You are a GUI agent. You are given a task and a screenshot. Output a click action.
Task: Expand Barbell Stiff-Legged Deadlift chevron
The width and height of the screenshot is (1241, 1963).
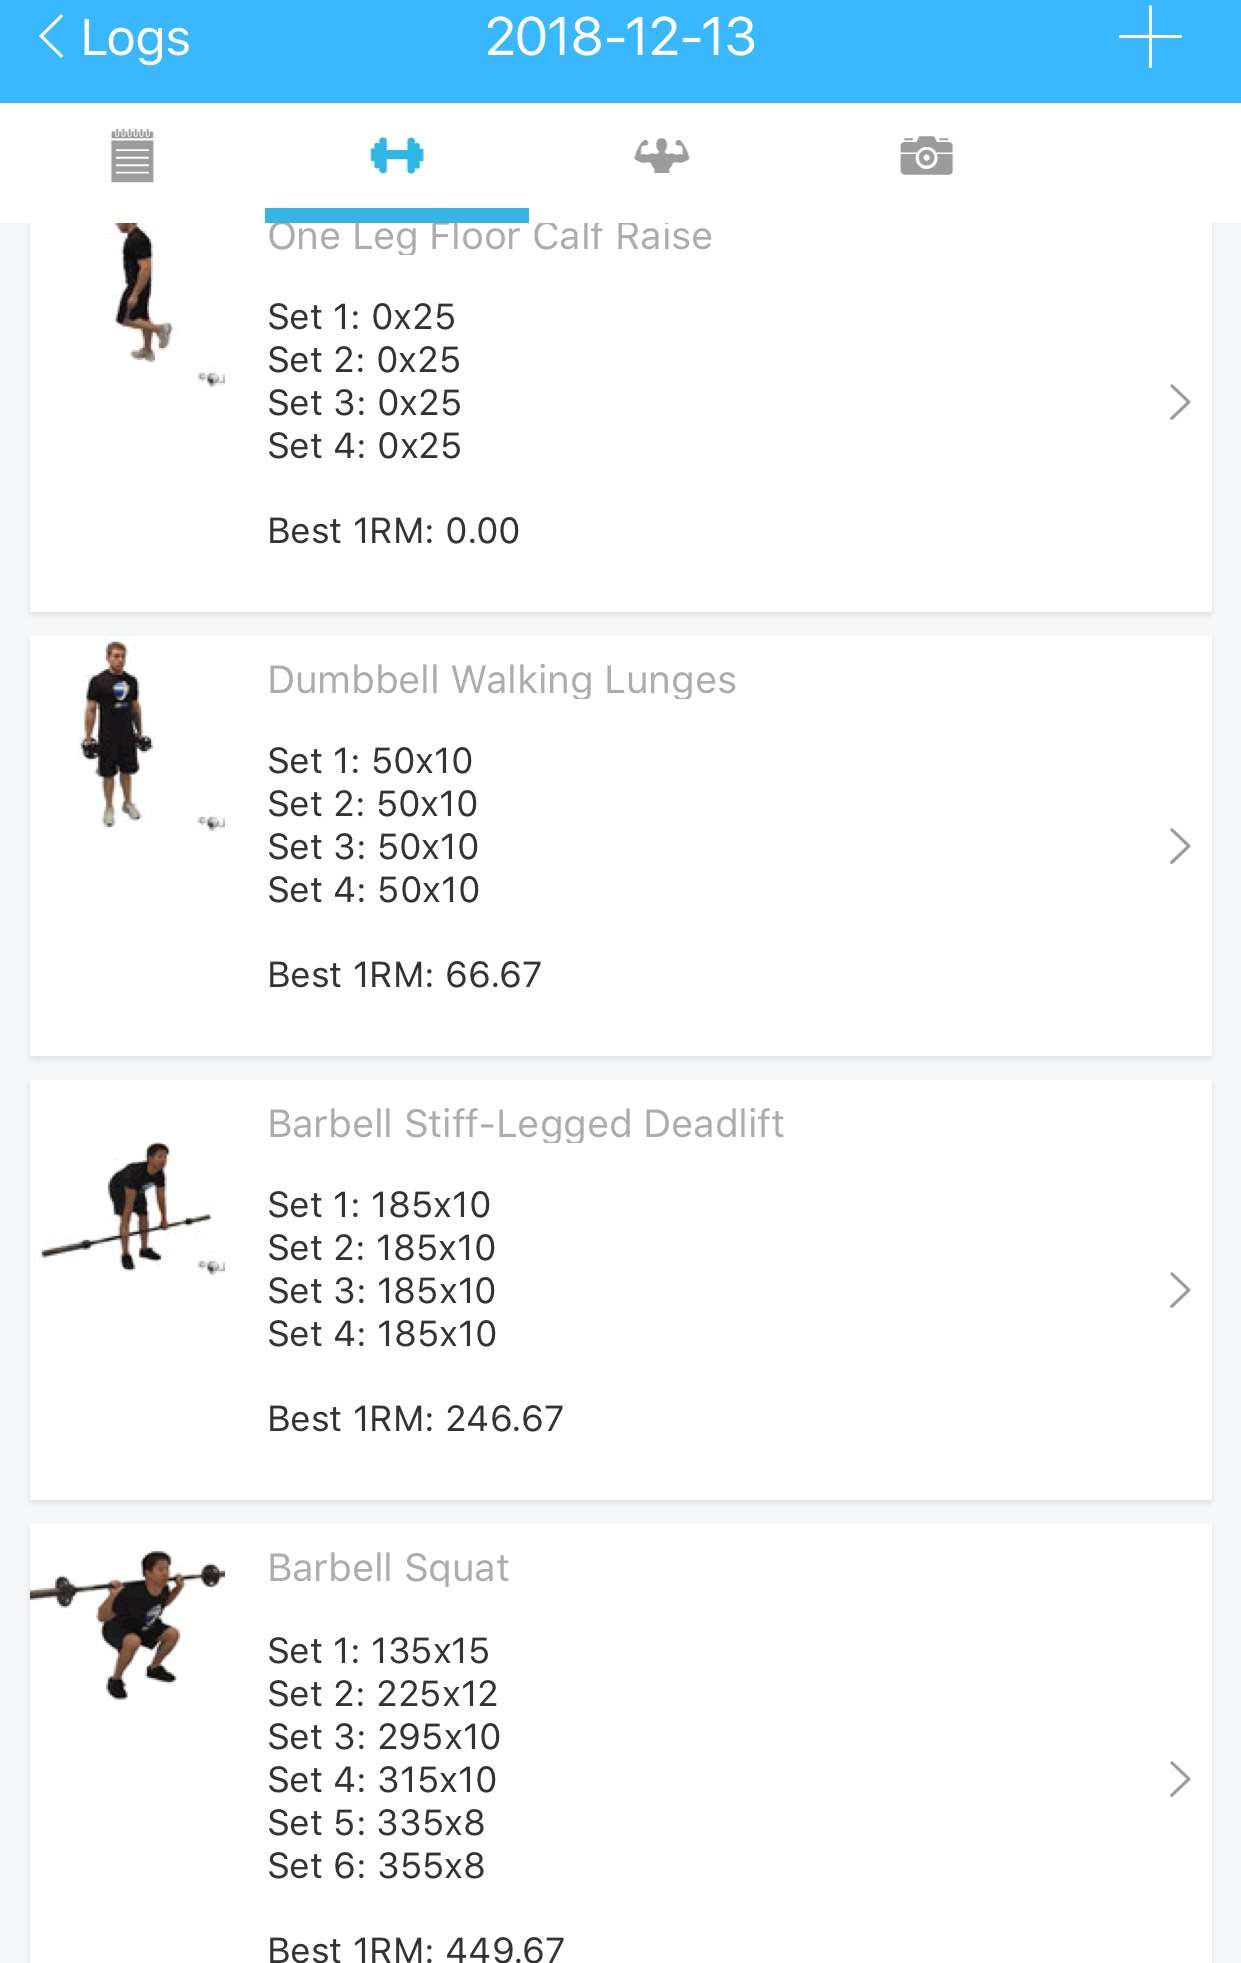[x=1179, y=1290]
